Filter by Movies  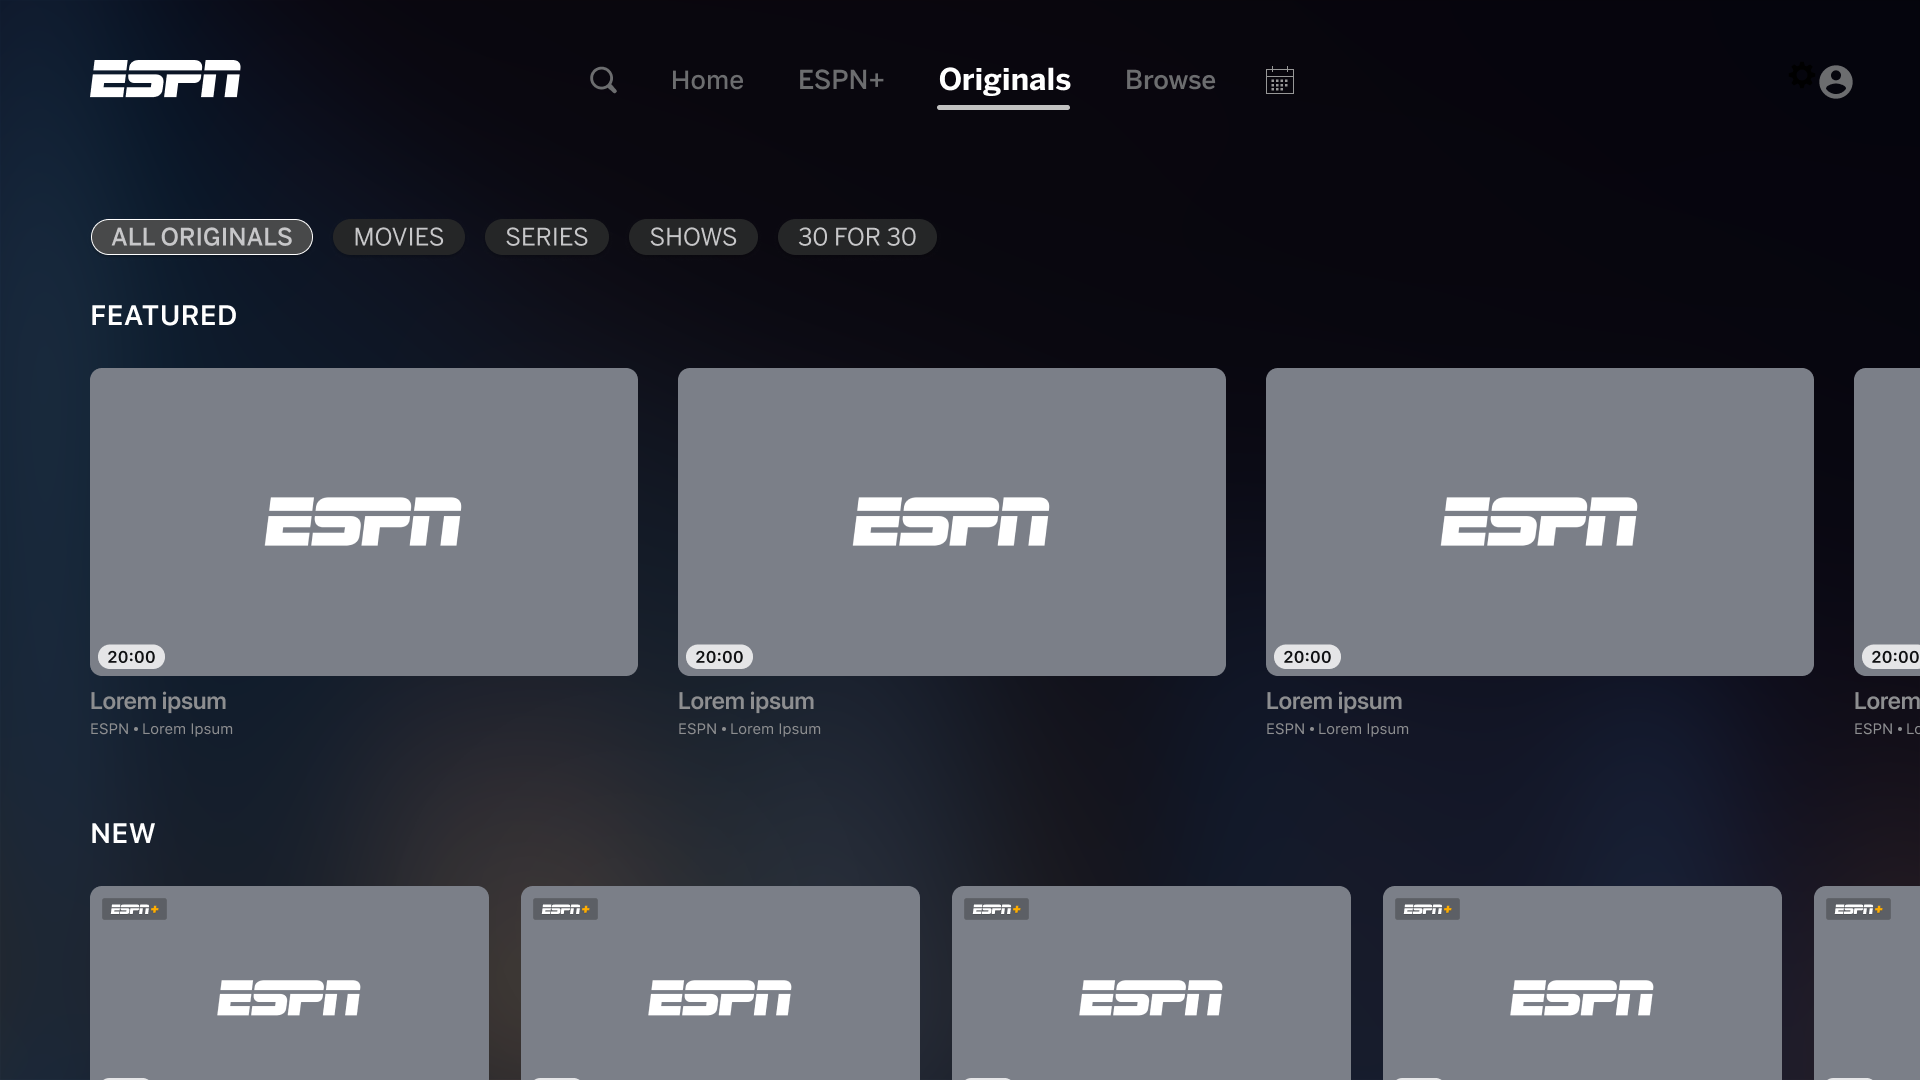click(x=399, y=237)
